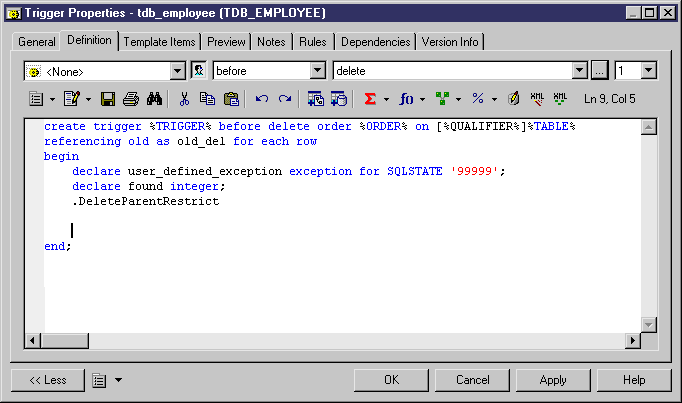Add trigger item from DBMS icon

(x=339, y=99)
